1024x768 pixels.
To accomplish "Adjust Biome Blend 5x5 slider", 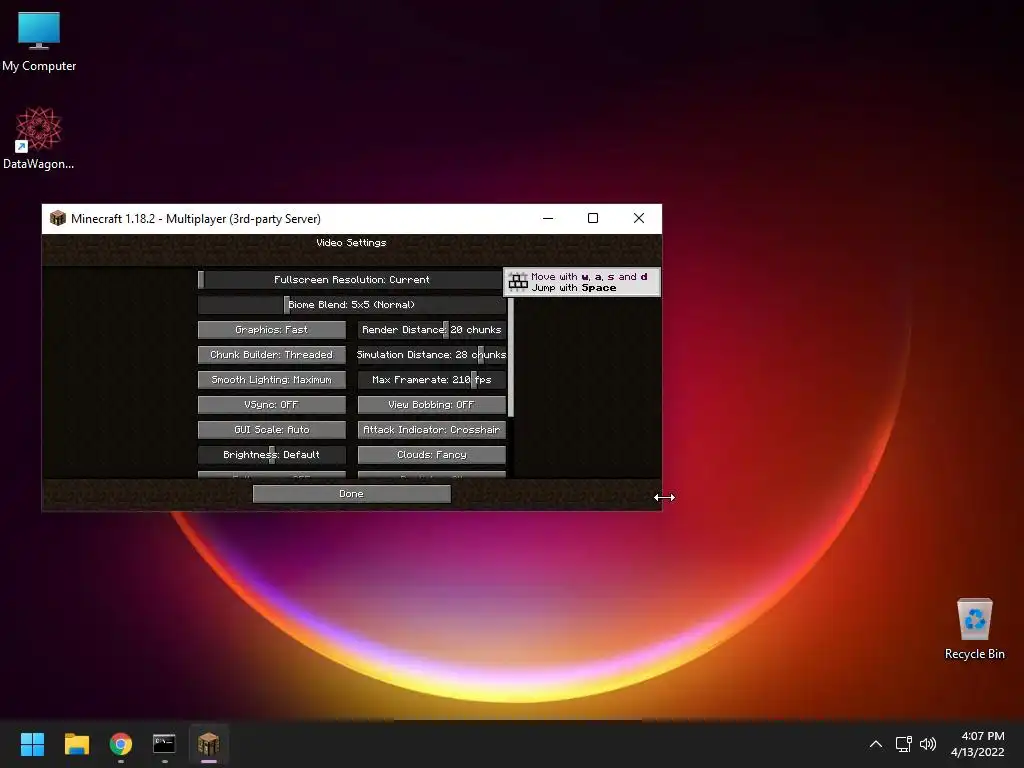I will [x=351, y=305].
